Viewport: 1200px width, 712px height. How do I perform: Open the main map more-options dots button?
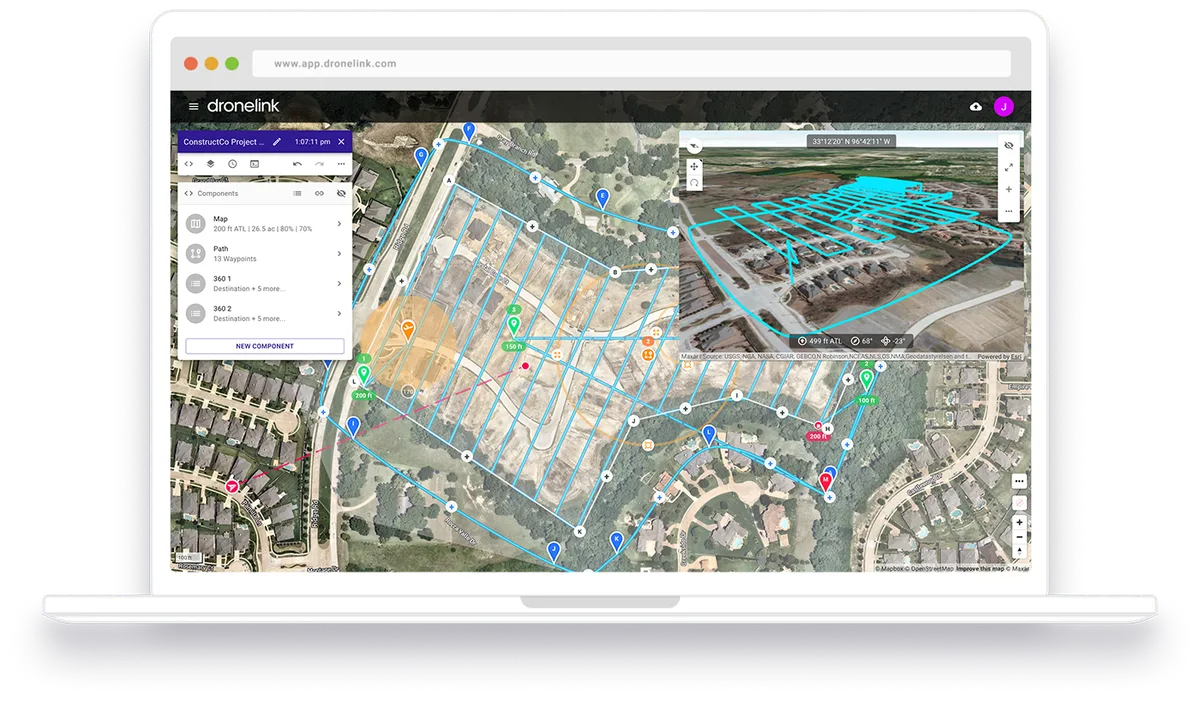(1019, 481)
